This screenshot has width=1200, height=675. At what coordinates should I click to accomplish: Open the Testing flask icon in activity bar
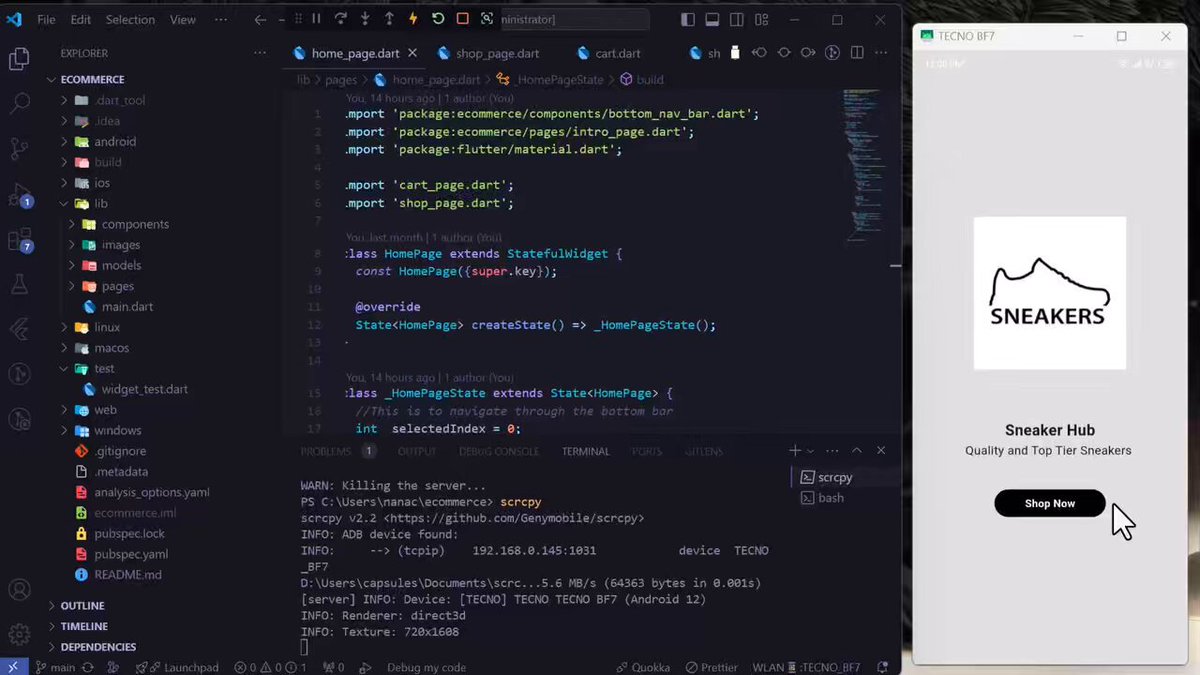tap(19, 285)
